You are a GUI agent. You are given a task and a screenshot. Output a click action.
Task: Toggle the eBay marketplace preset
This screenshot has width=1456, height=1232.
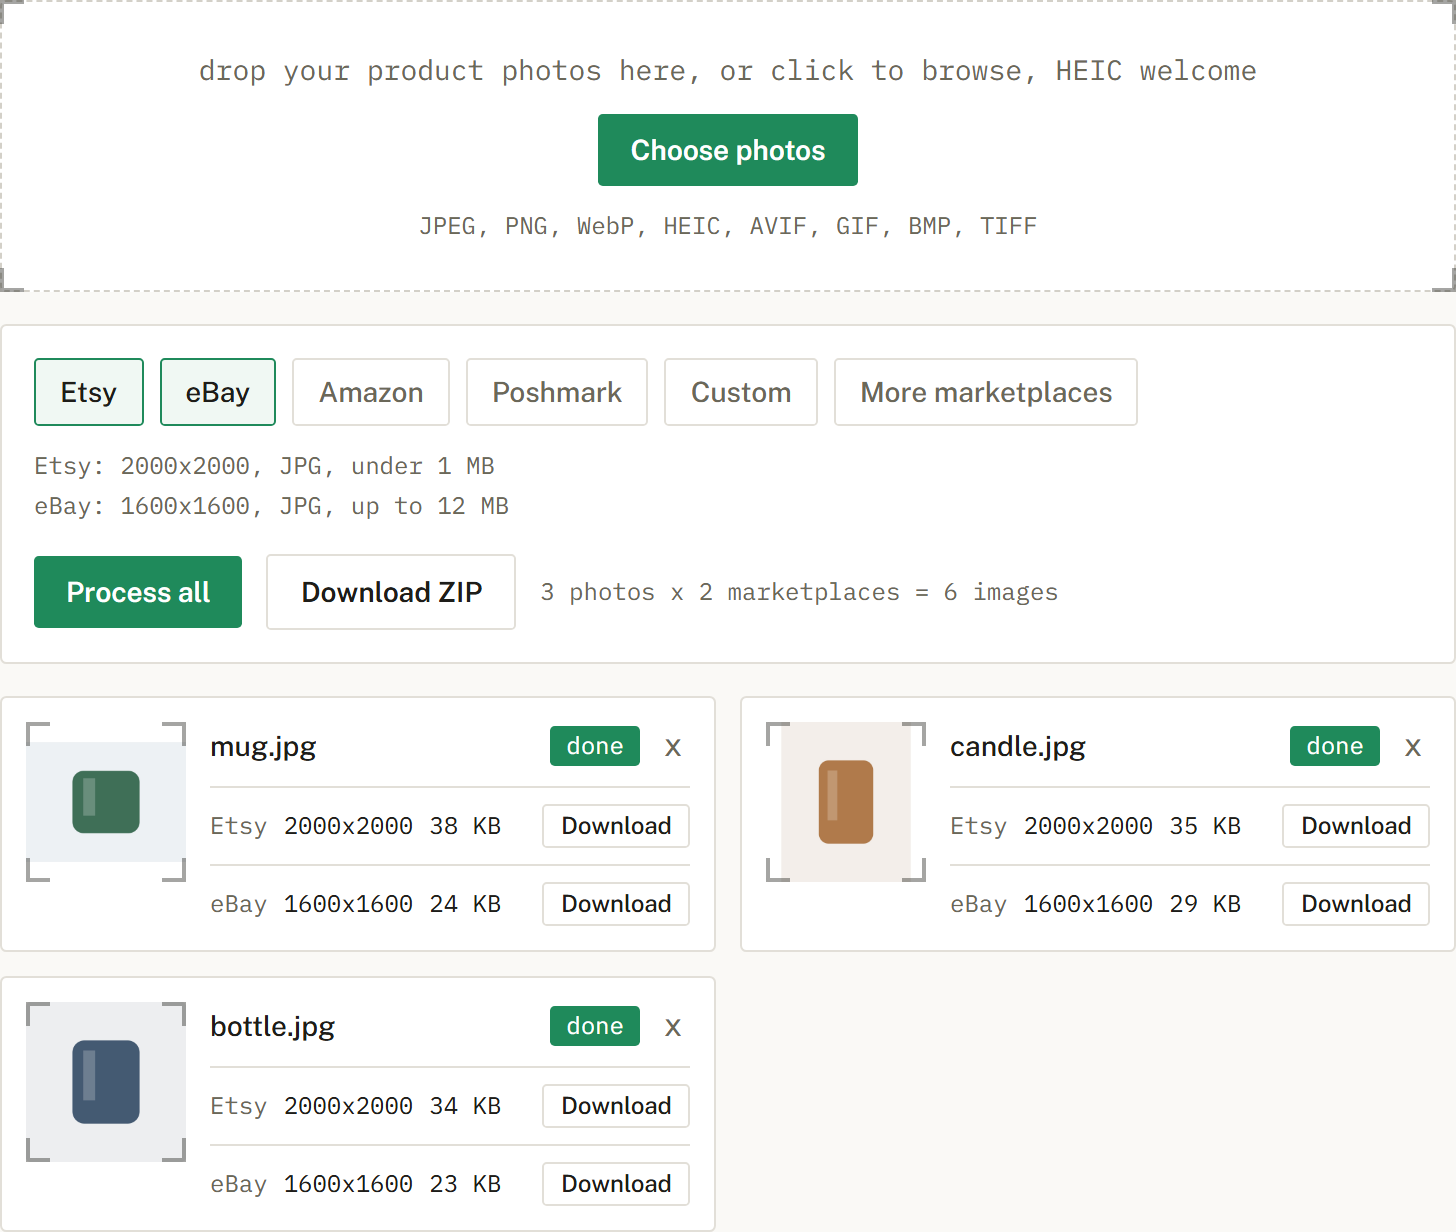pyautogui.click(x=218, y=392)
